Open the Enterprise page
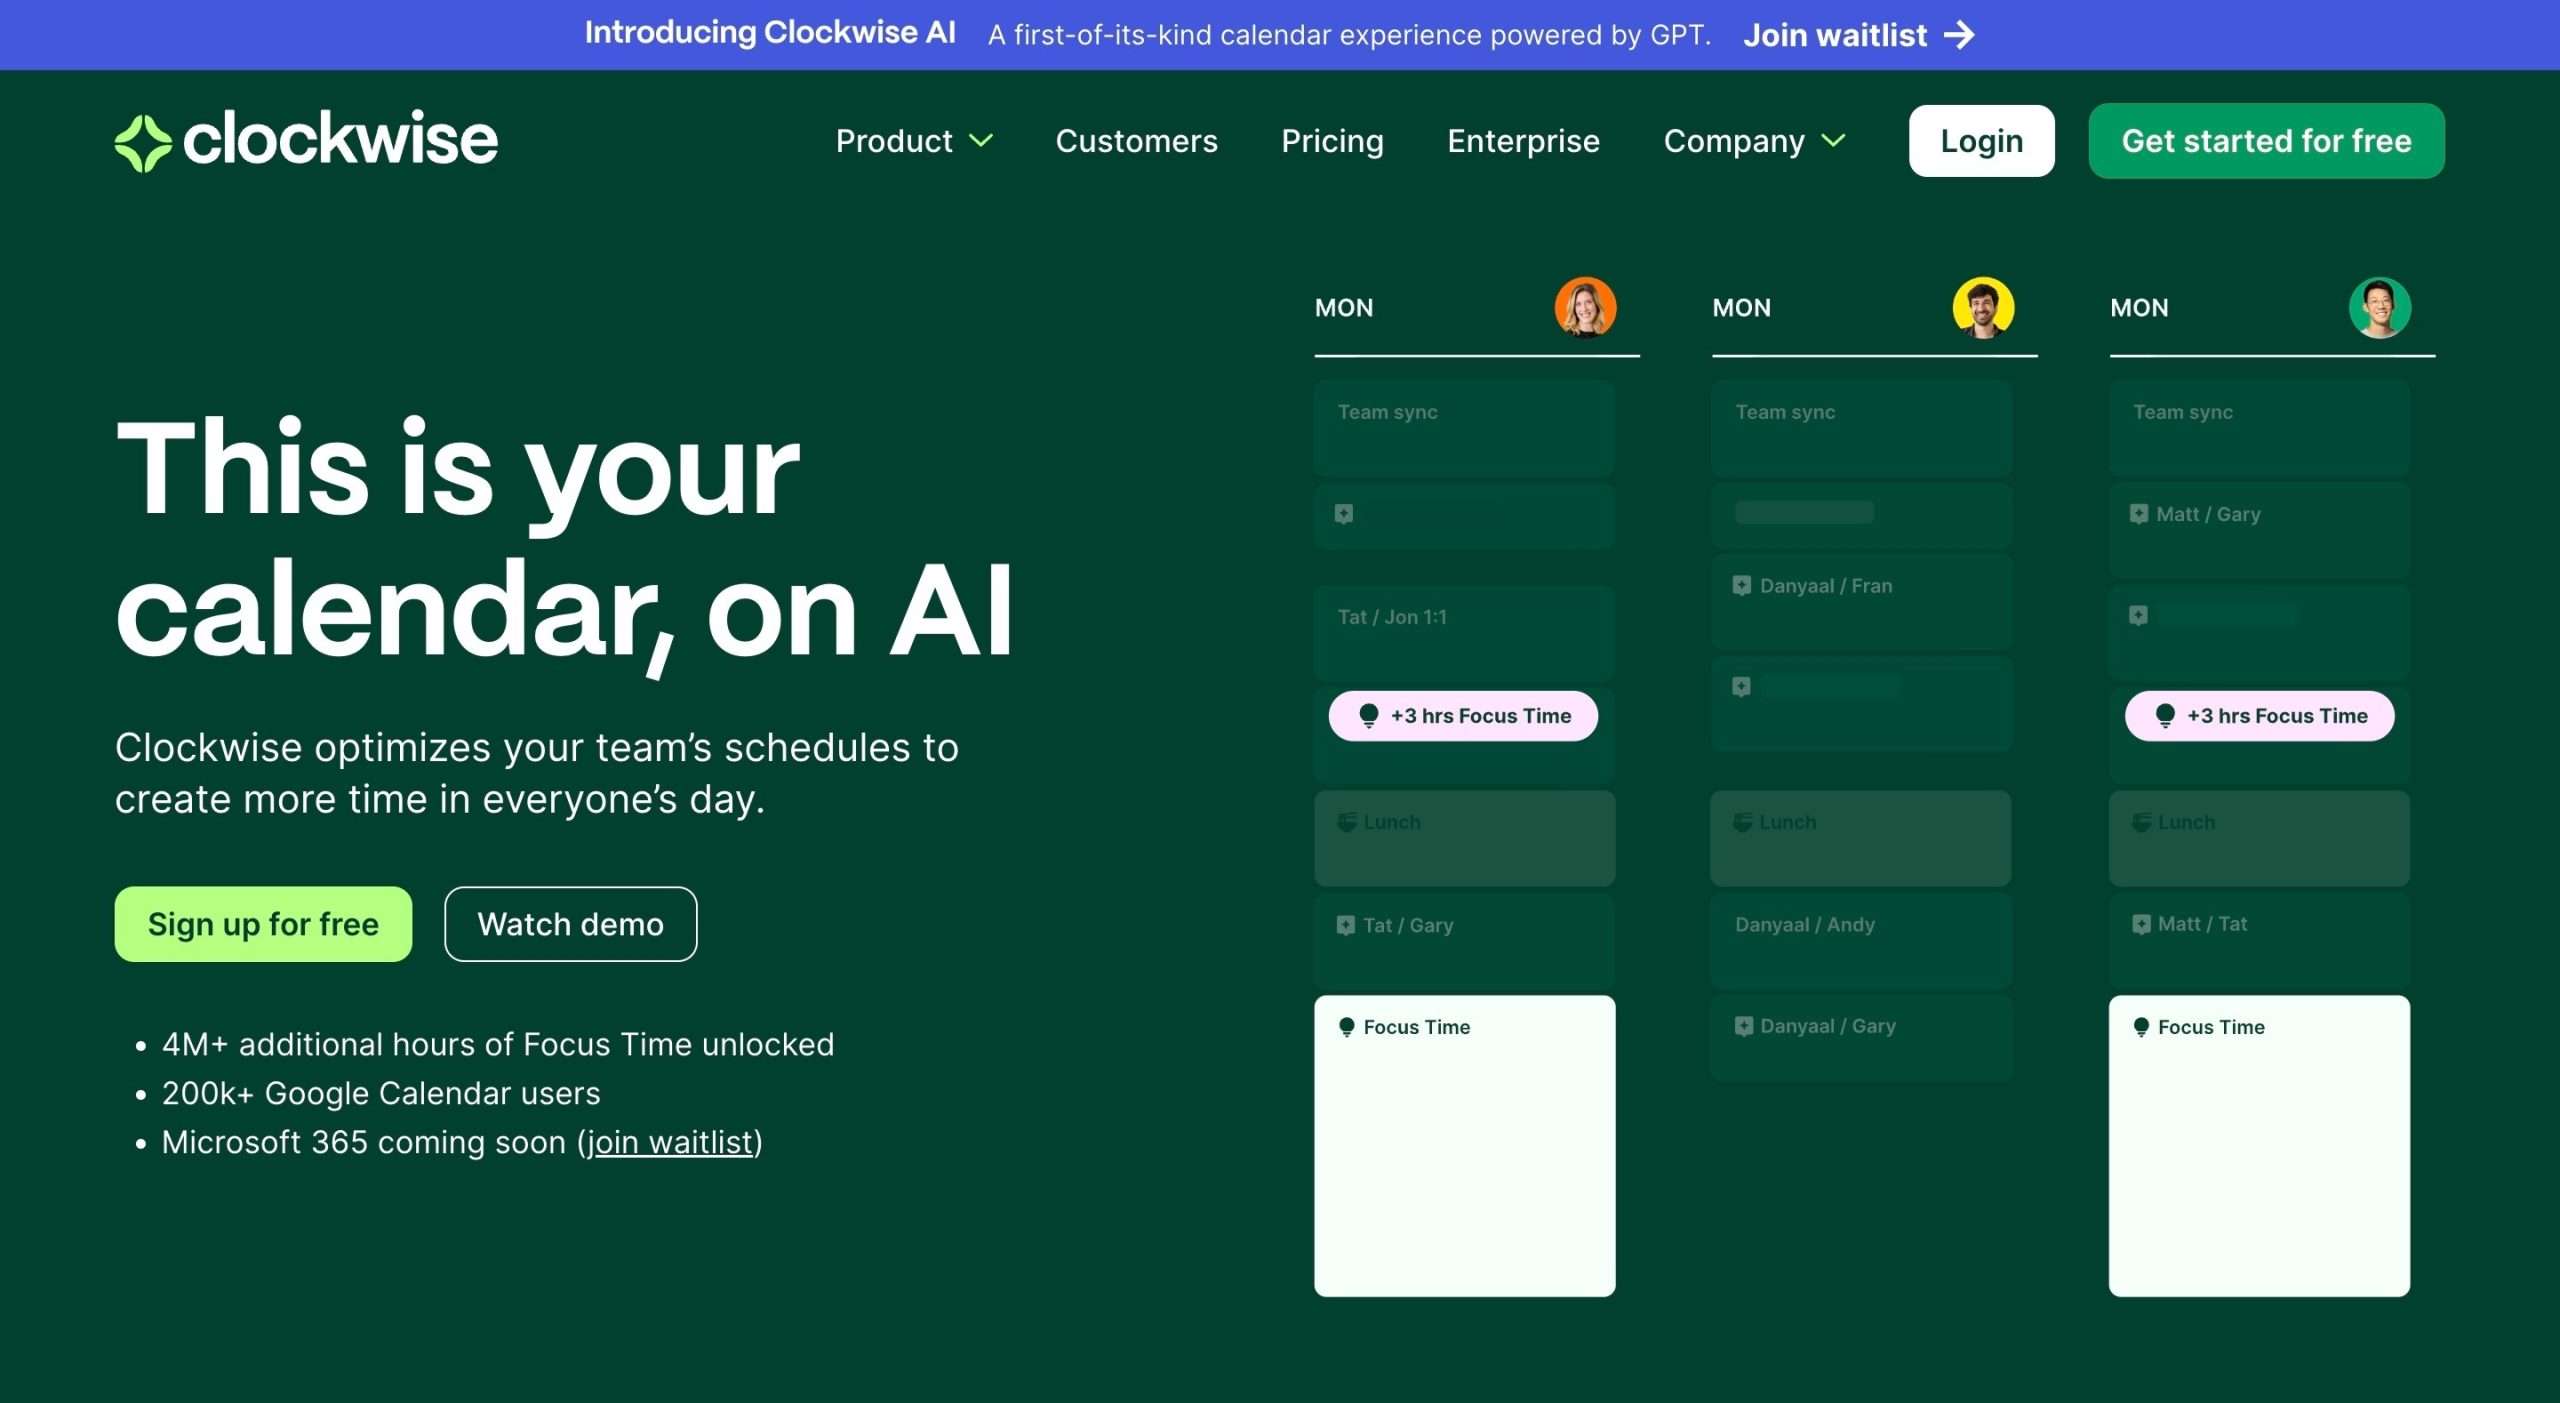2560x1403 pixels. tap(1523, 141)
